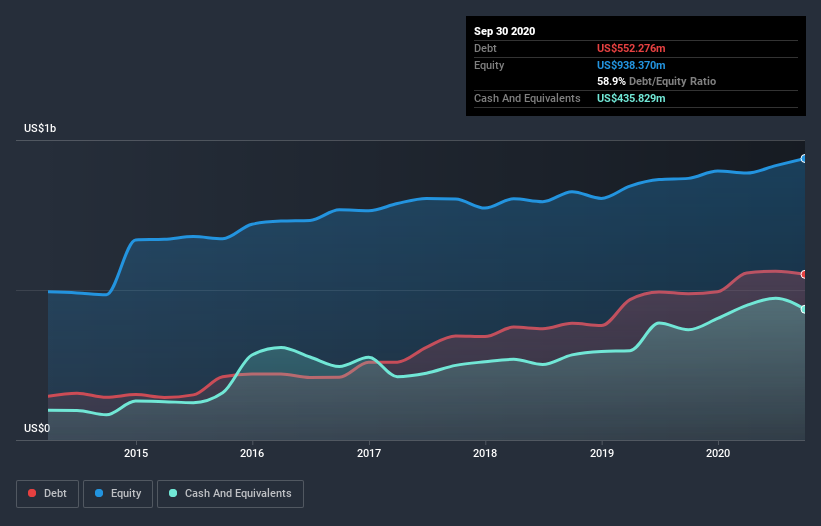
Task: Select the red Debt endpoint marker
Action: pyautogui.click(x=804, y=274)
